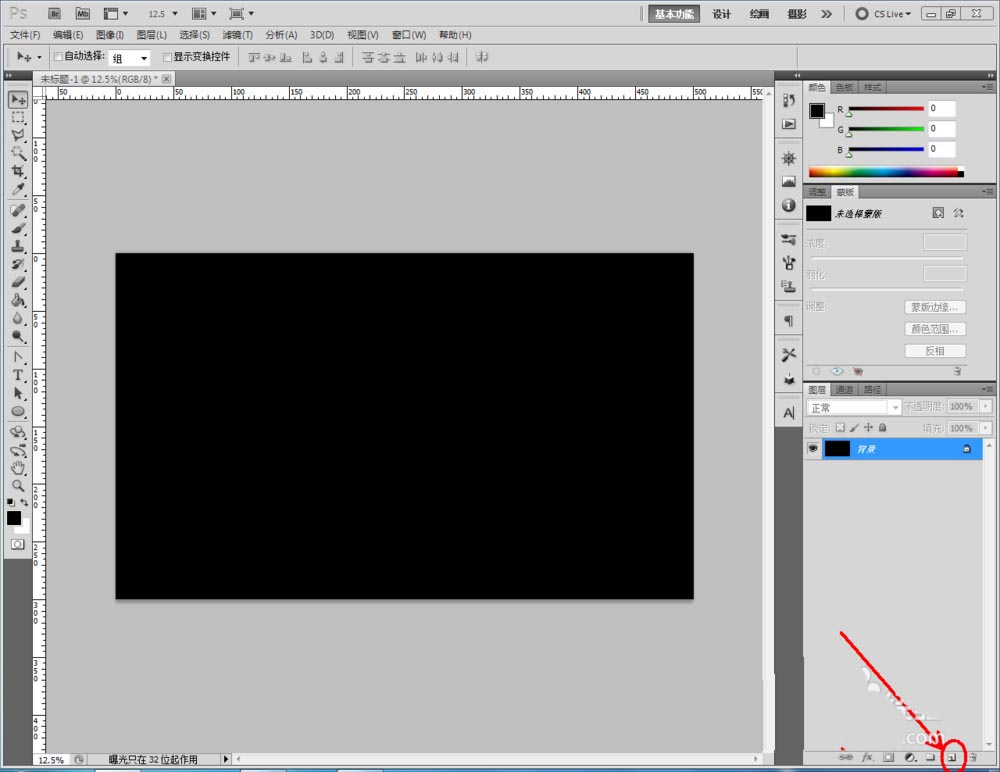Select the Quick Selection tool
The height and width of the screenshot is (772, 1000).
pos(18,153)
